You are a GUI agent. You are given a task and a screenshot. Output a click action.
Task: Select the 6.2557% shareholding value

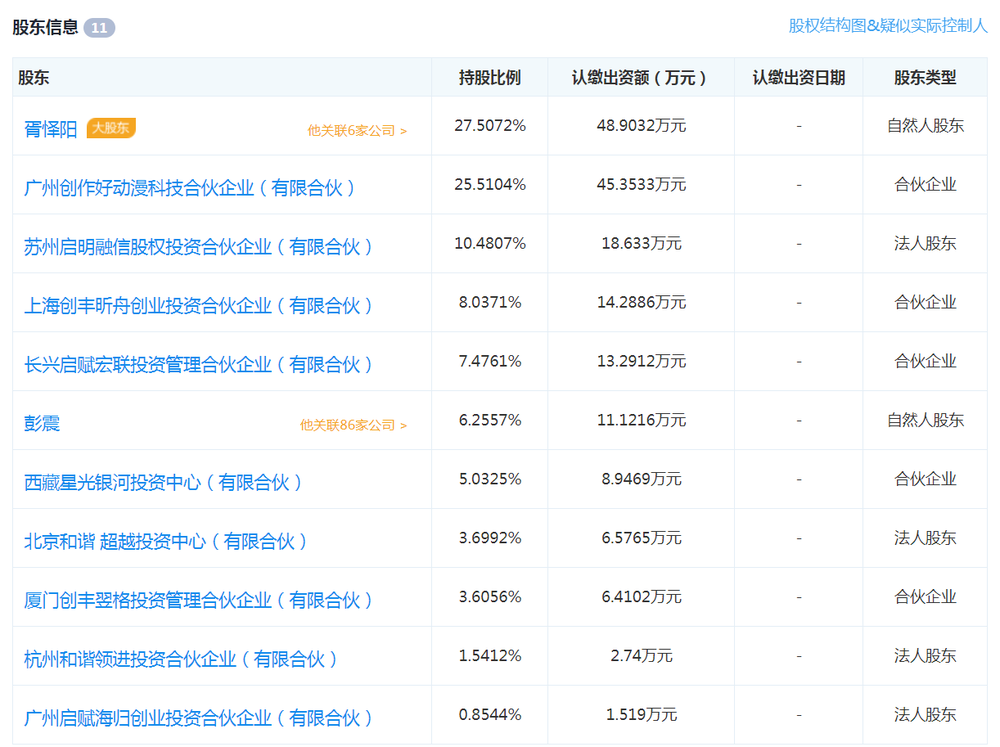point(490,420)
